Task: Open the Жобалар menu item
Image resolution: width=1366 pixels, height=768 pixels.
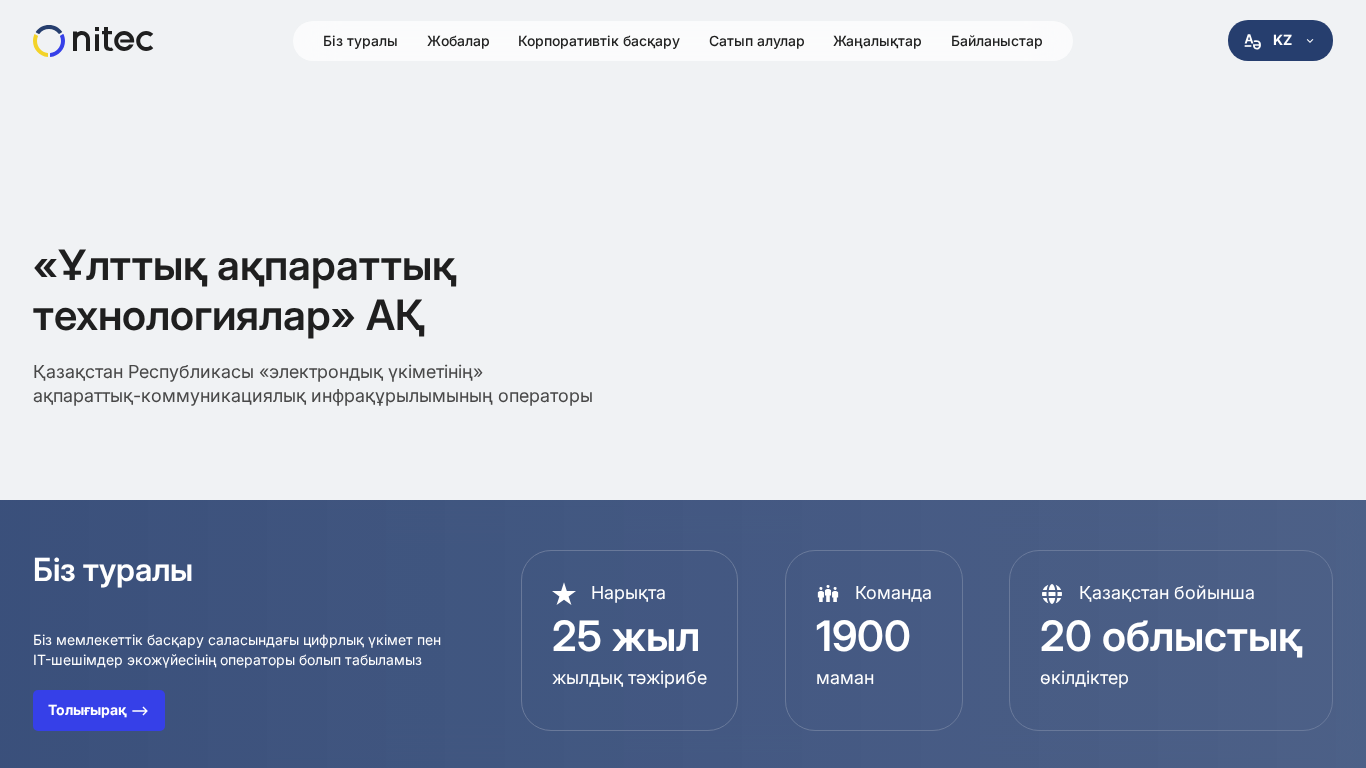Action: [x=458, y=41]
